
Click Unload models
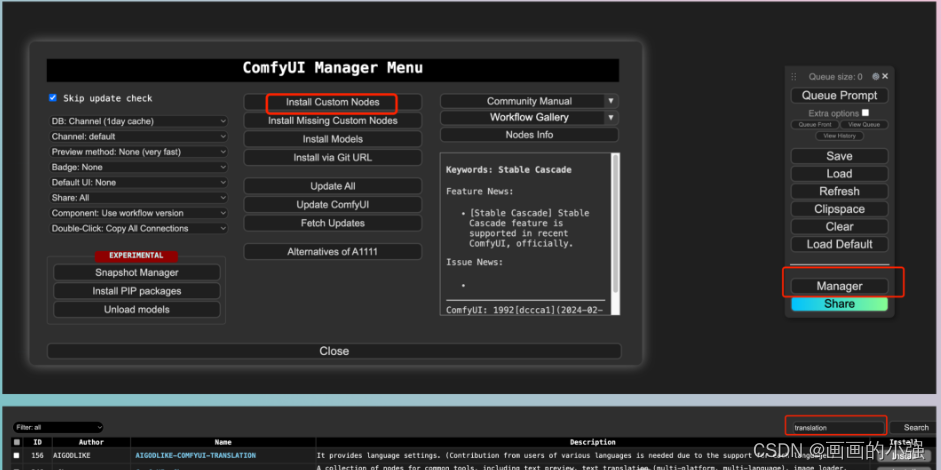point(137,310)
